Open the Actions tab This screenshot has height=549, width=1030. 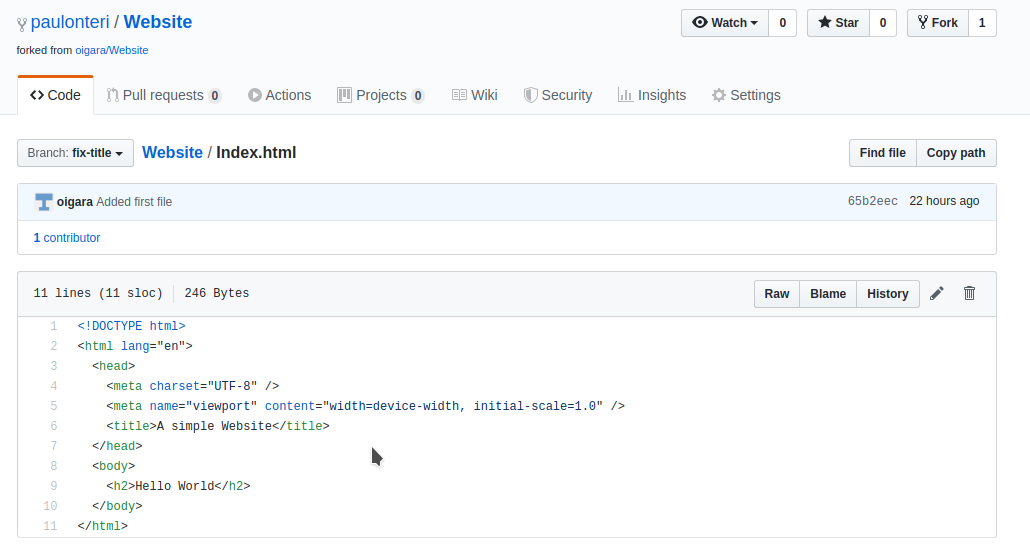pyautogui.click(x=279, y=95)
